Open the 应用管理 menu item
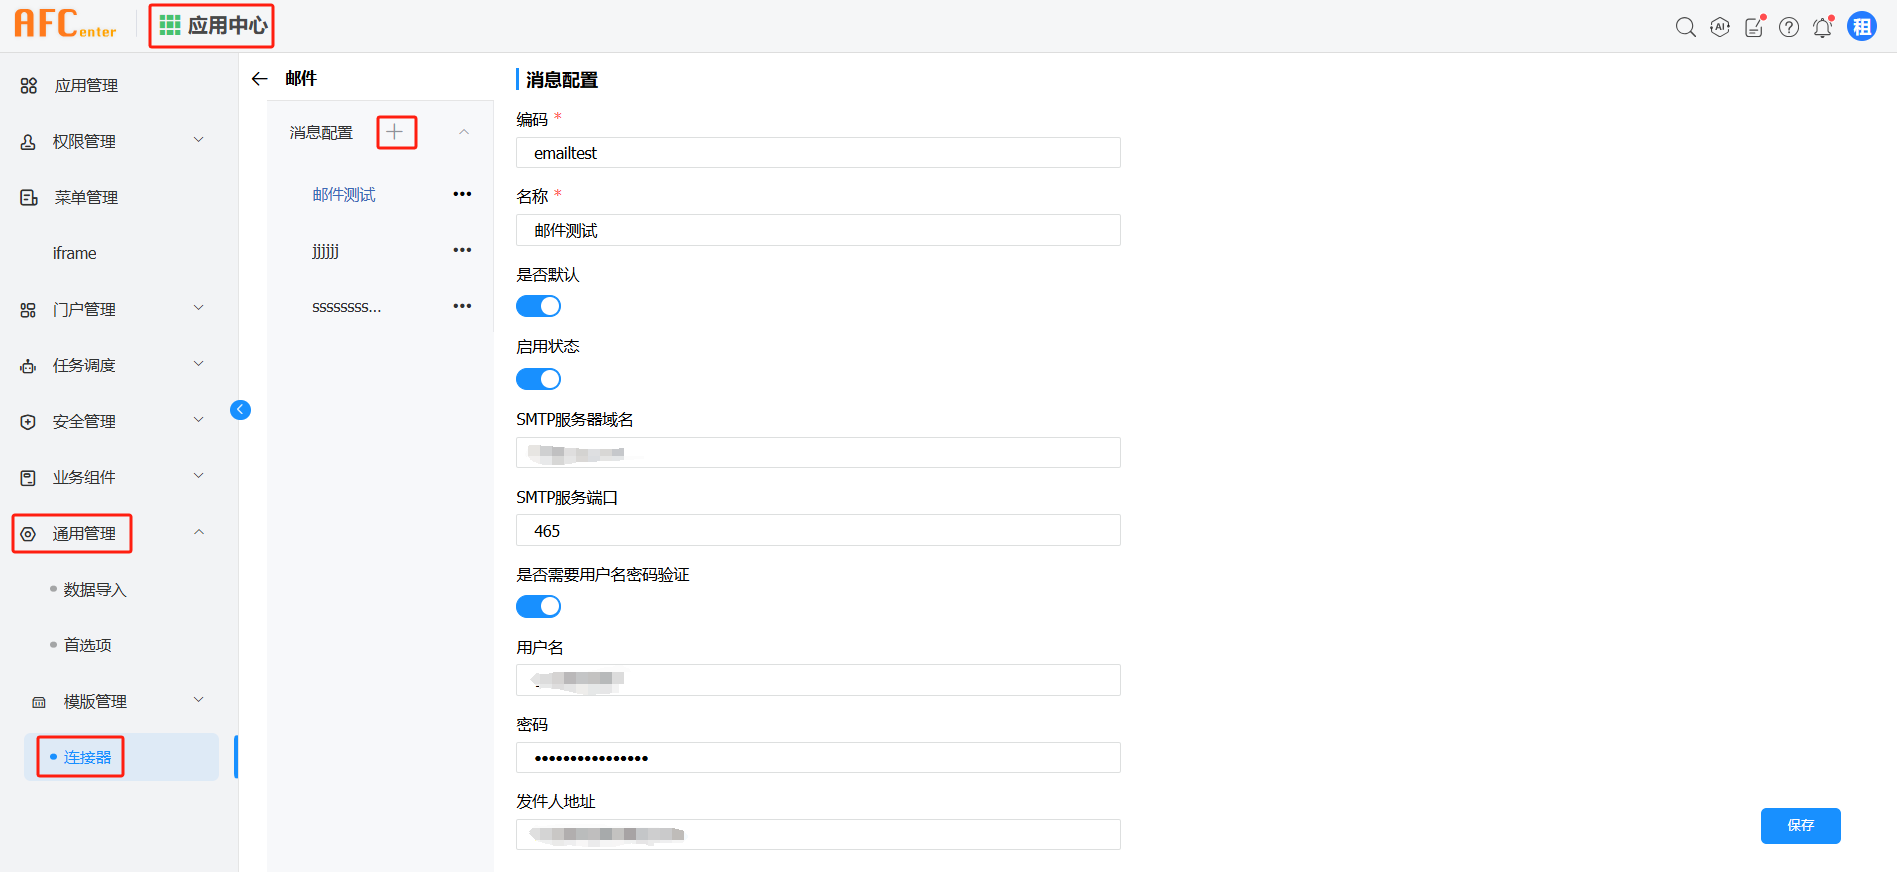 [x=86, y=86]
